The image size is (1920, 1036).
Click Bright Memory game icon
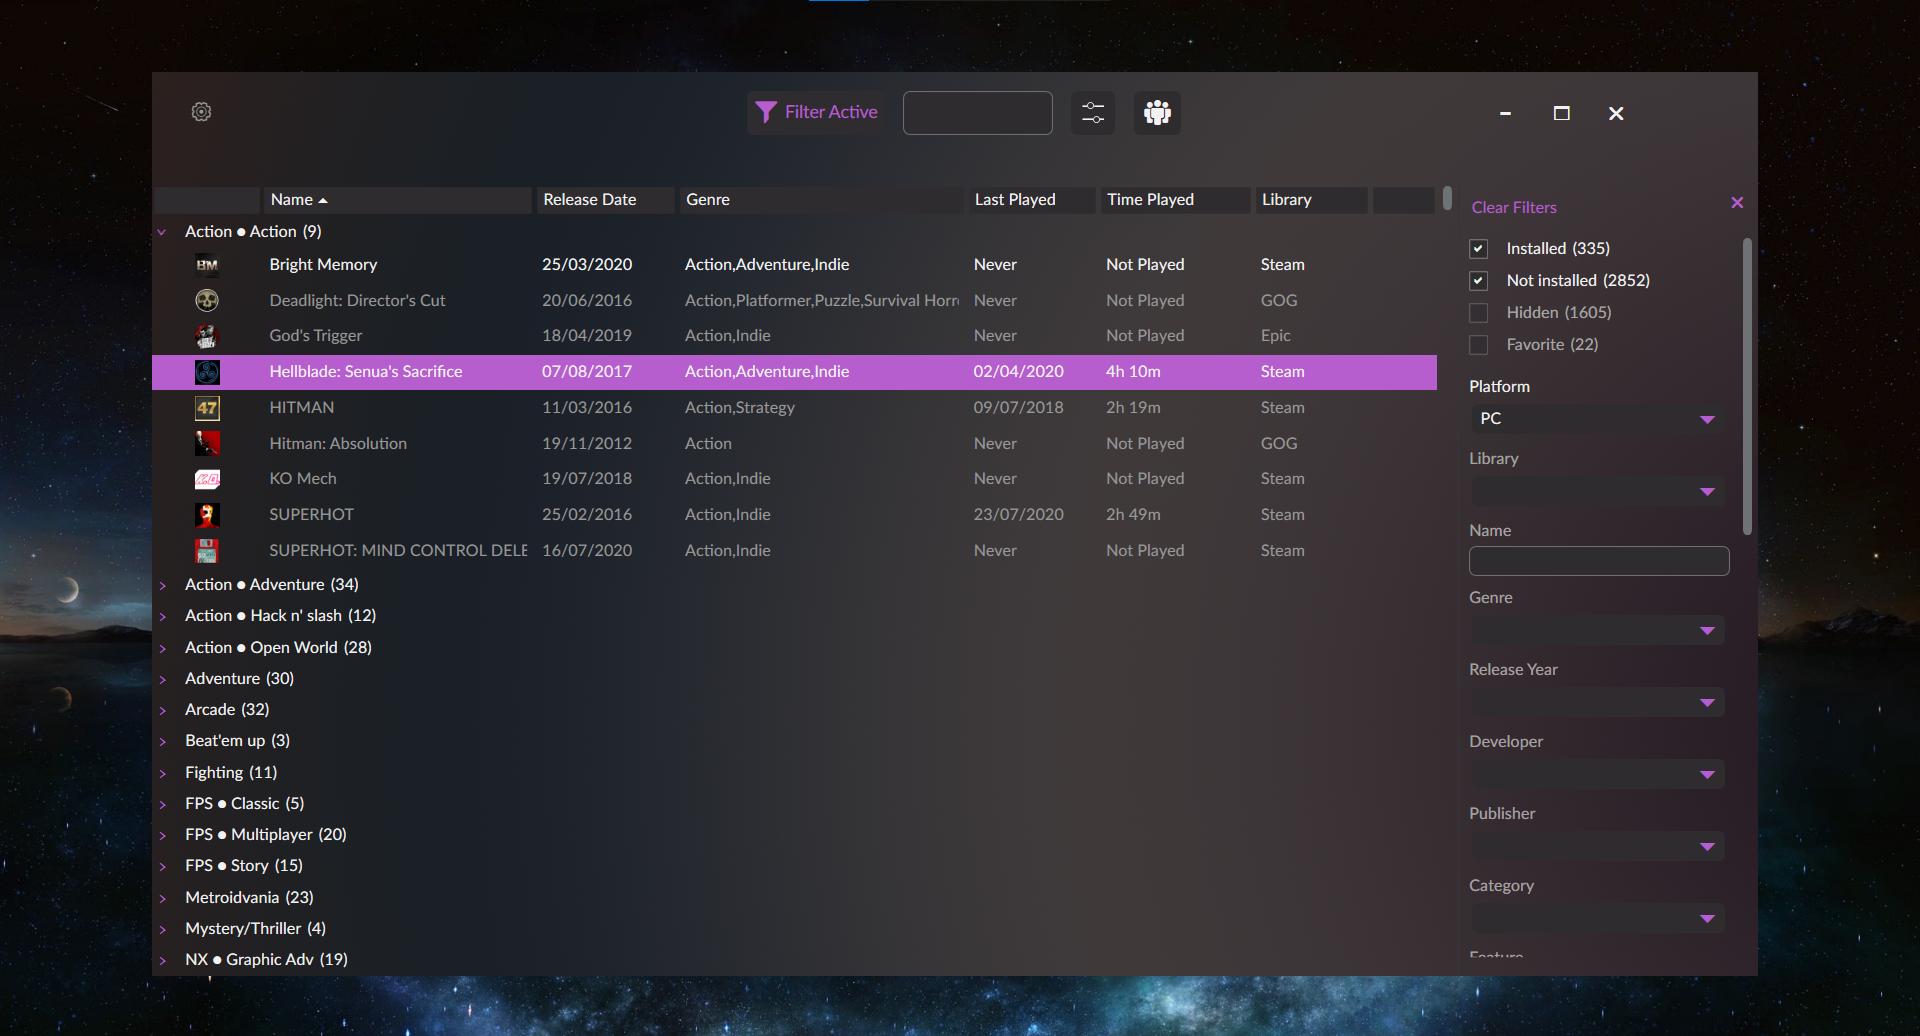tap(207, 265)
